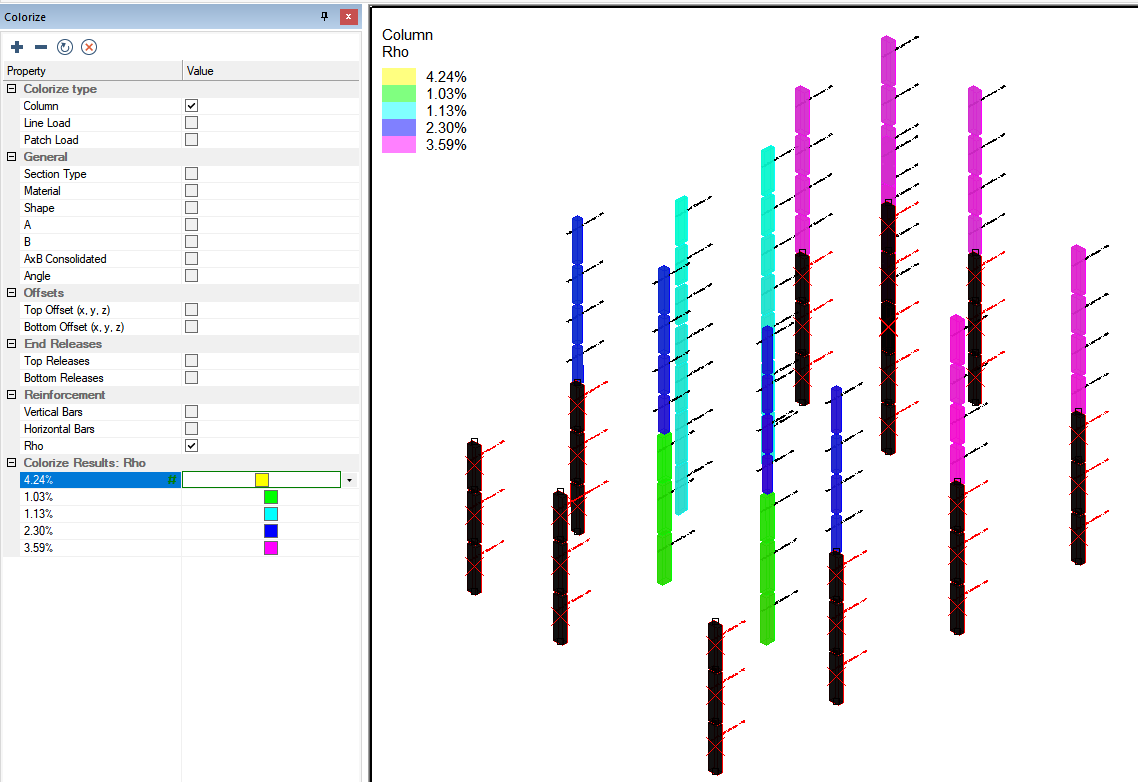Click the minus collapse-all icon
Image resolution: width=1138 pixels, height=782 pixels.
(41, 47)
